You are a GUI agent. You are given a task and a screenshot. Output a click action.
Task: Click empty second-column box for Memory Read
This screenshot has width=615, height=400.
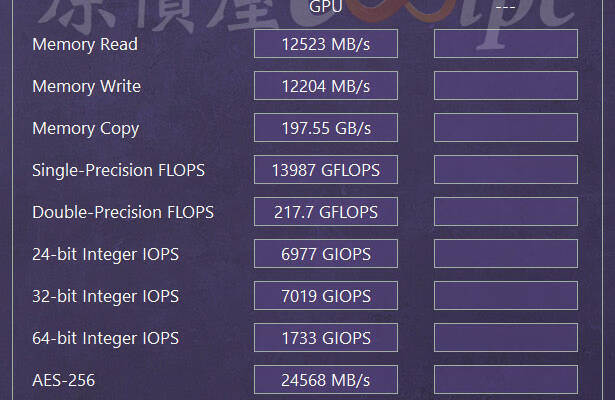pos(506,44)
